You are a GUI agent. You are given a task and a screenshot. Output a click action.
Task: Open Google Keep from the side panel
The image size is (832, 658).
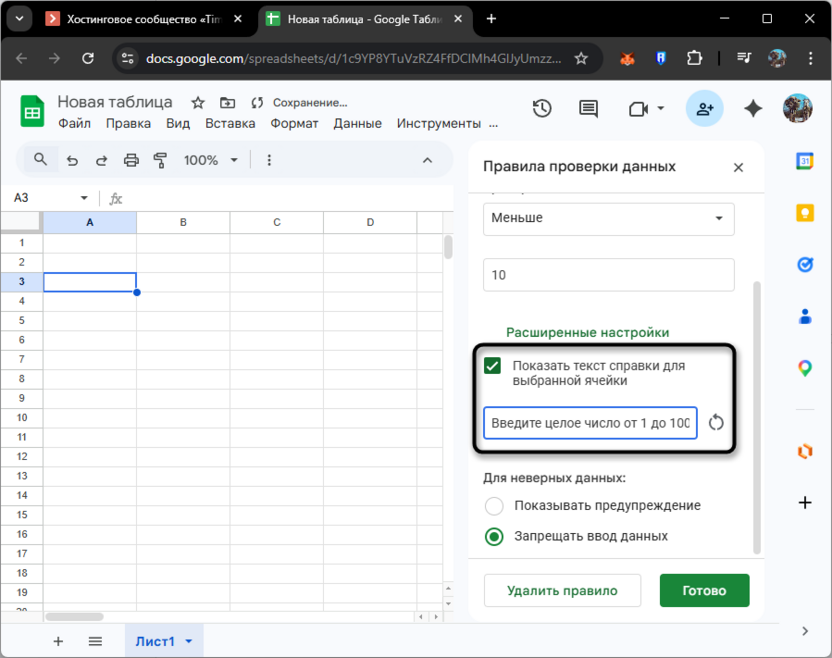(805, 214)
